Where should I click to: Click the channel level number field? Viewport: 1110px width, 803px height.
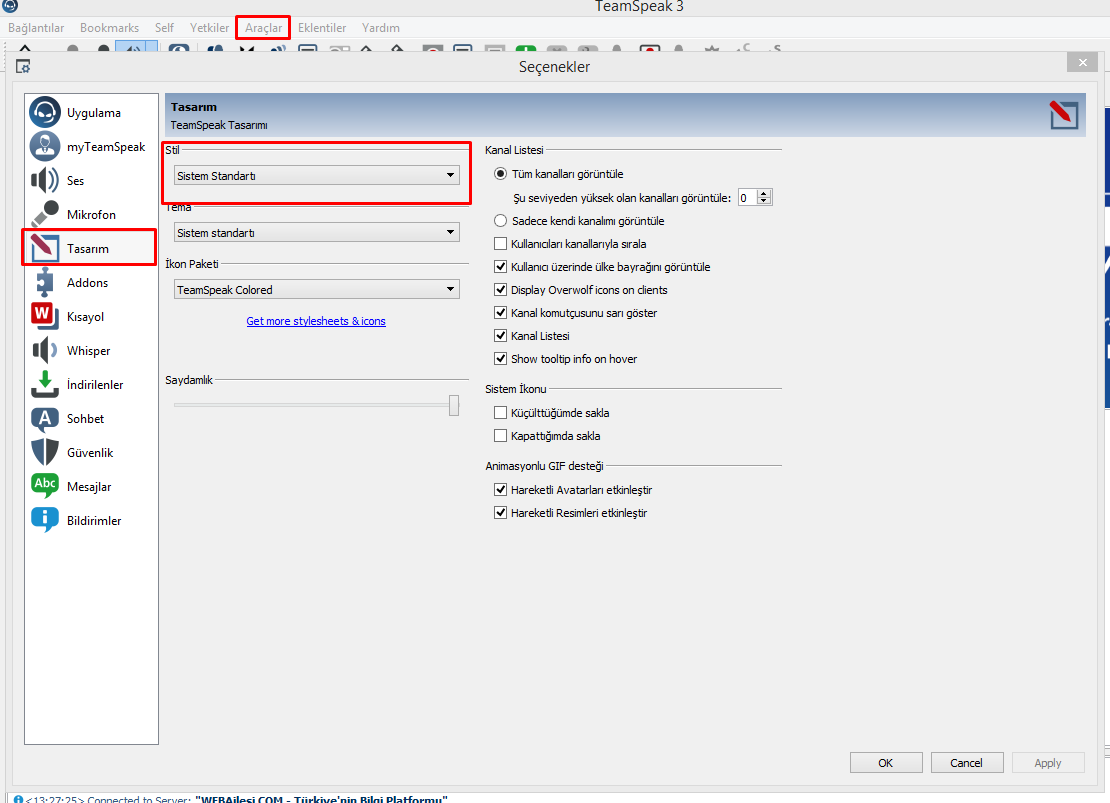tap(748, 198)
